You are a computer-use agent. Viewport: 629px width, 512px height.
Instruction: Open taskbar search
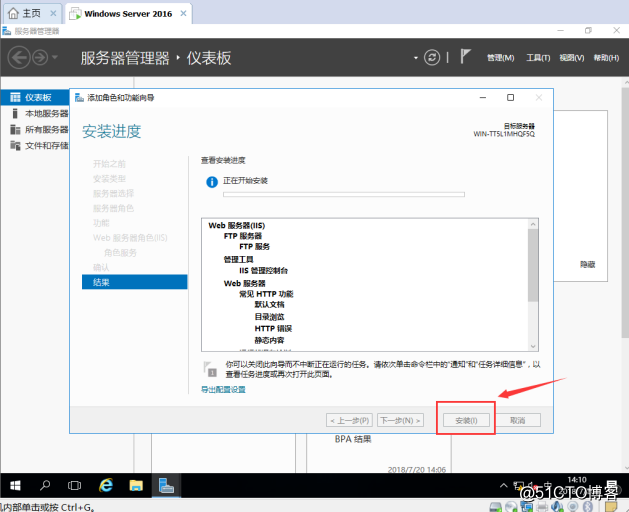(45, 486)
